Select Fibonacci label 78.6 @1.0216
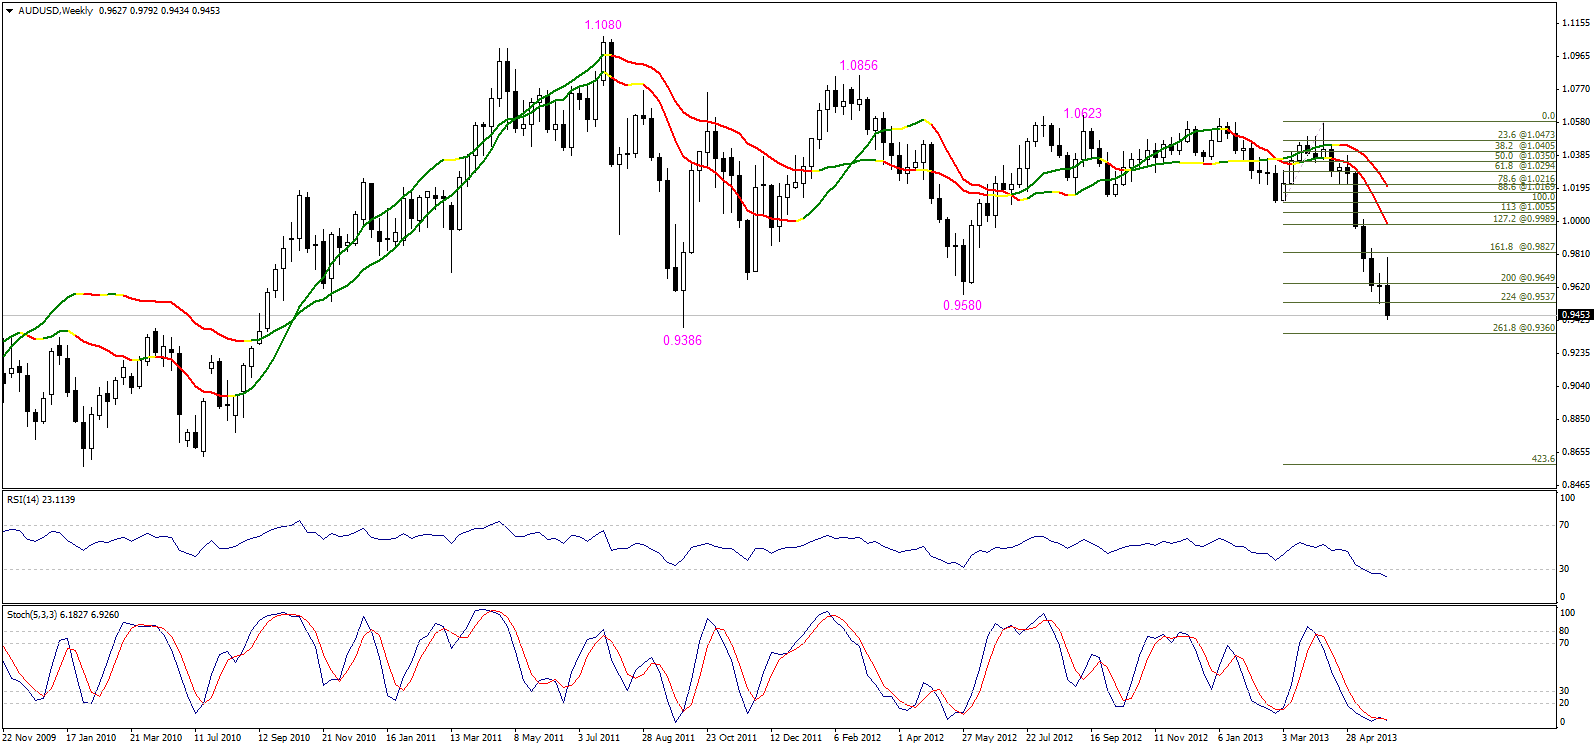 tap(1526, 179)
